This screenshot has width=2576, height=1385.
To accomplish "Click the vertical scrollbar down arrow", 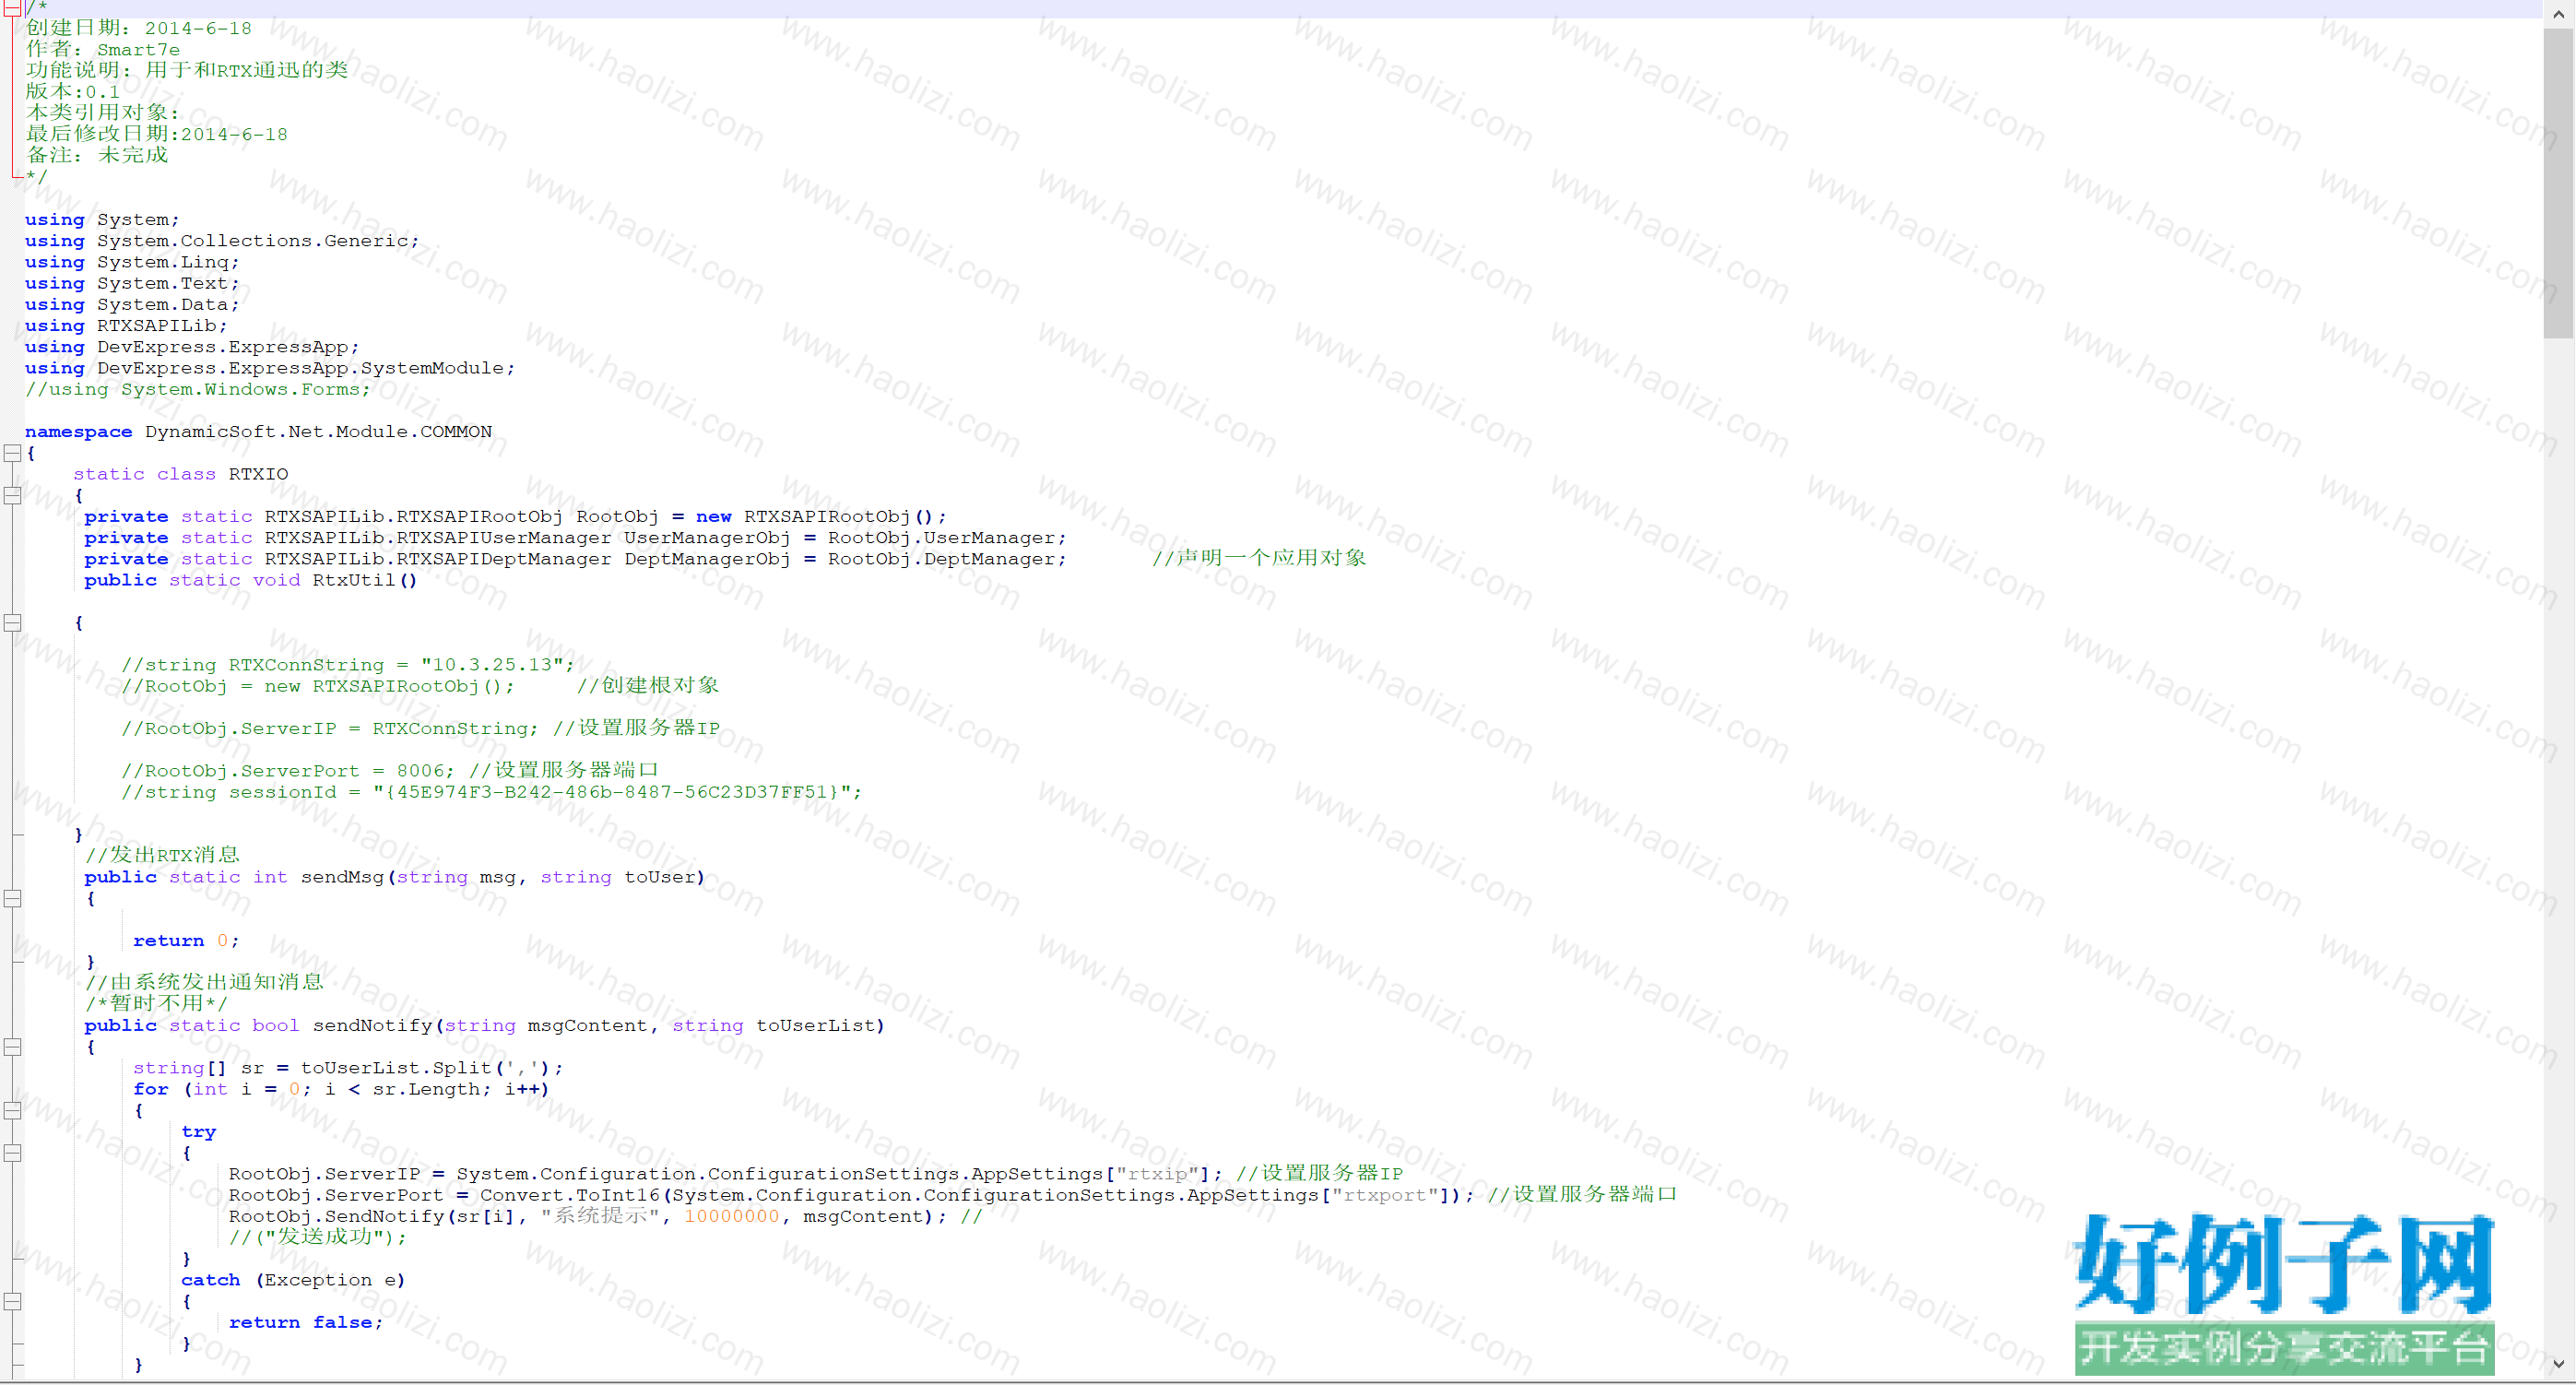I will tap(2558, 1363).
